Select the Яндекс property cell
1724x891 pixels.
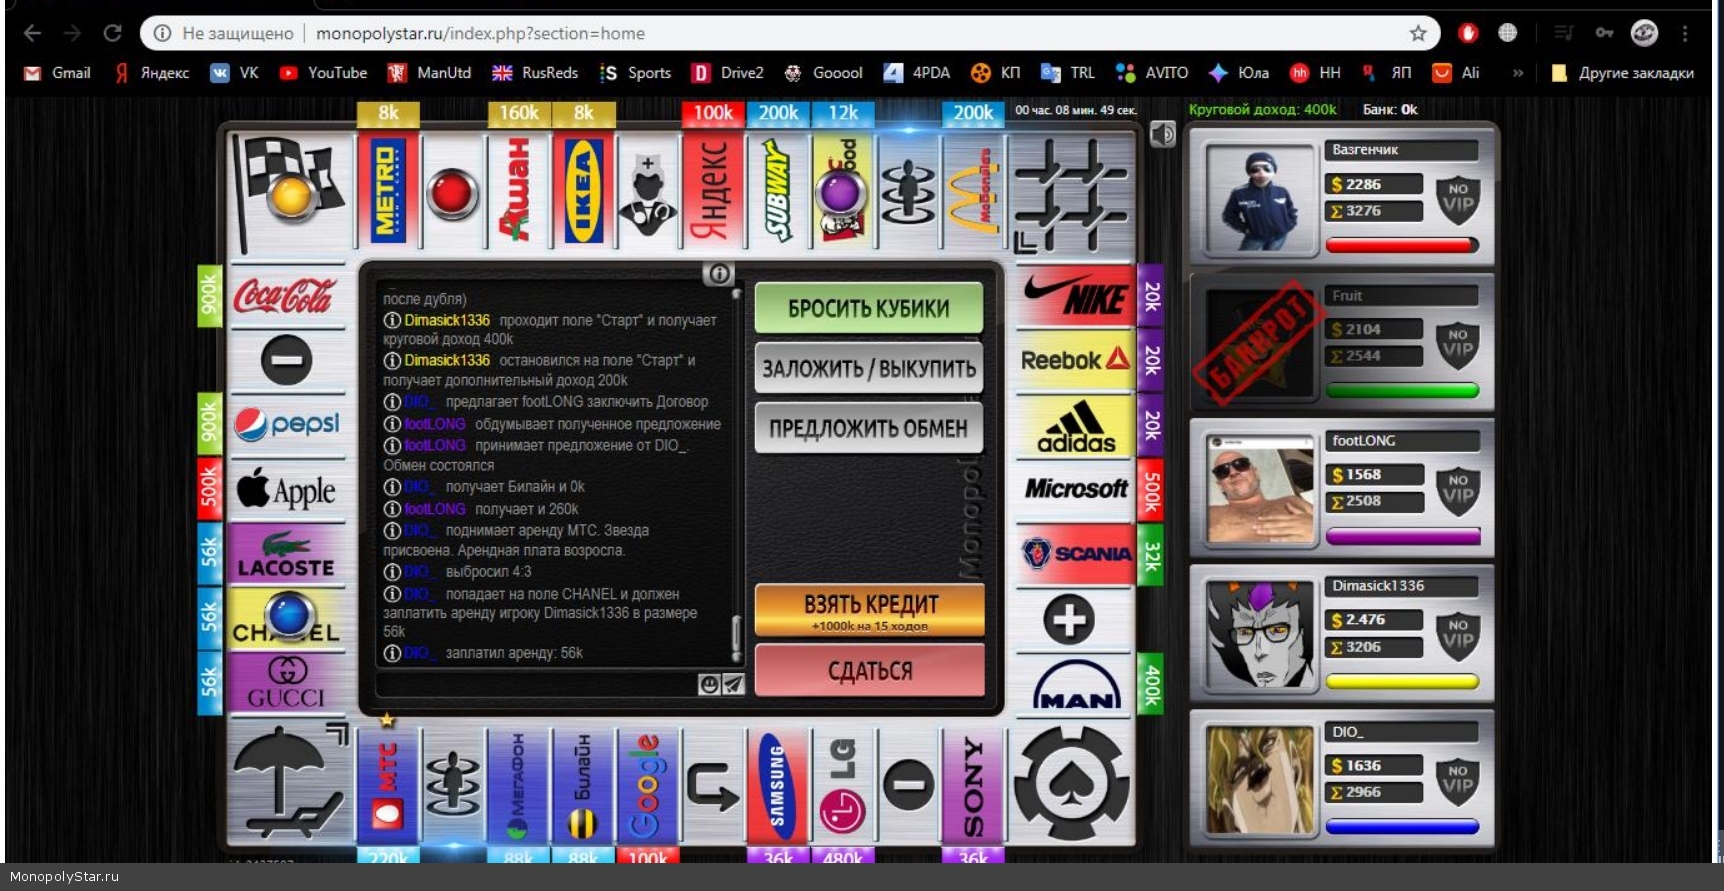(713, 192)
